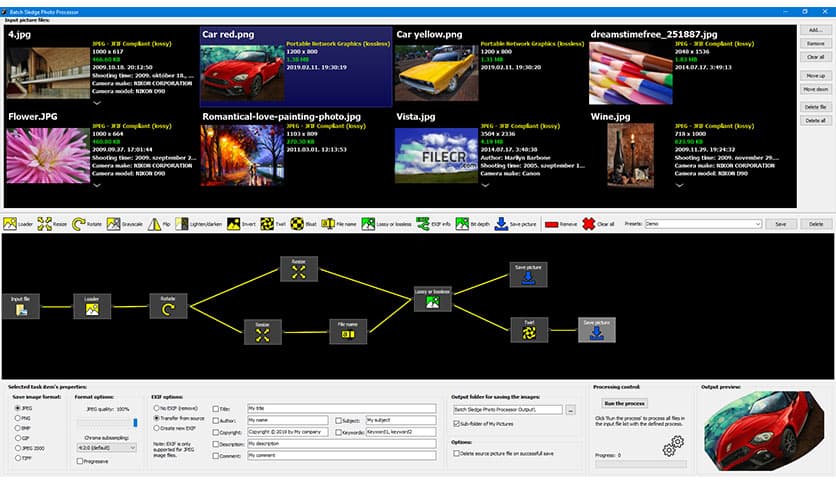
Task: Click the Run the process button
Action: click(x=624, y=404)
